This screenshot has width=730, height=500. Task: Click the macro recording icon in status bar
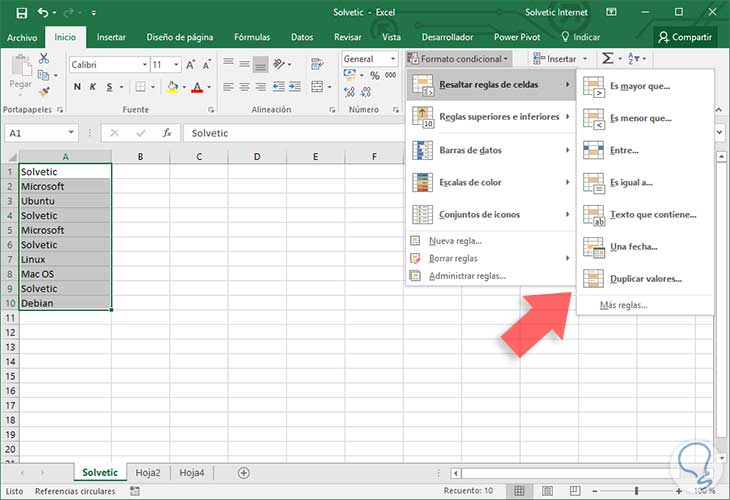pos(135,491)
